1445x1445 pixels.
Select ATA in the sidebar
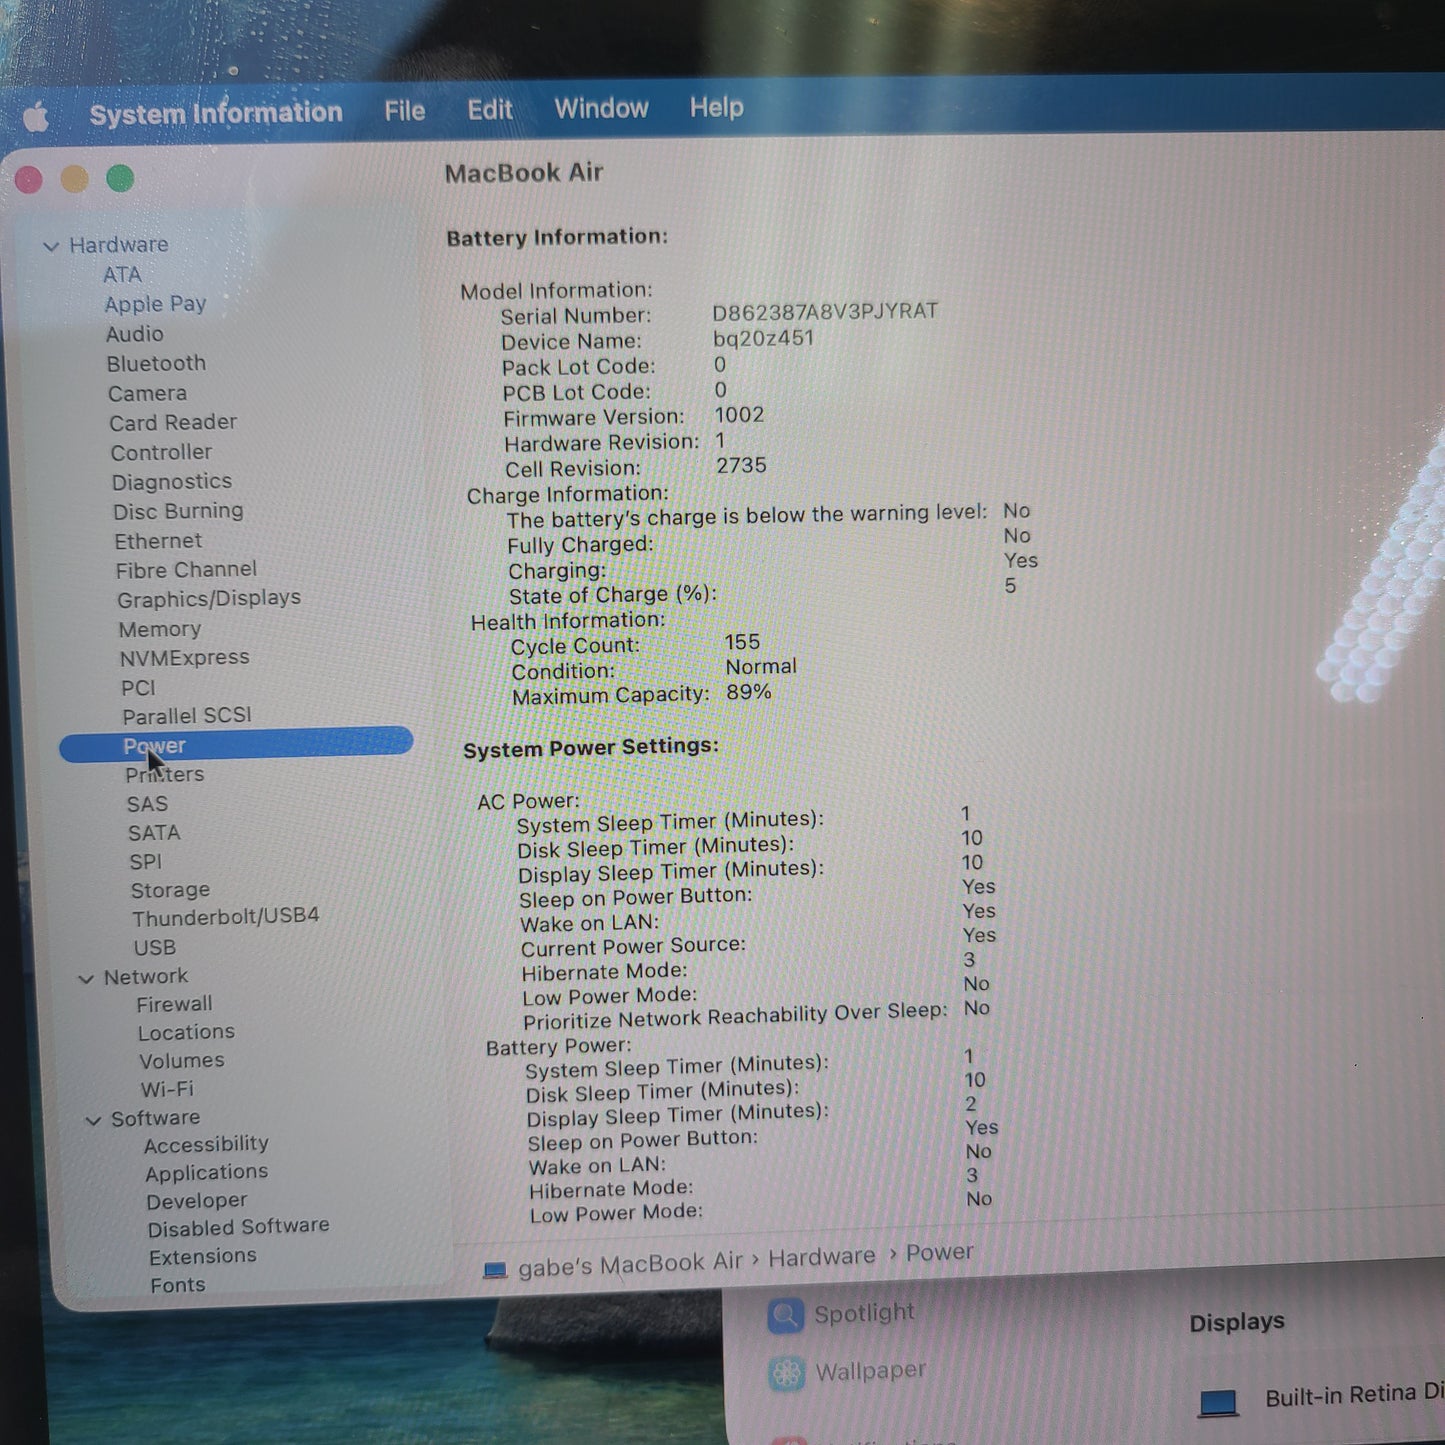point(122,274)
